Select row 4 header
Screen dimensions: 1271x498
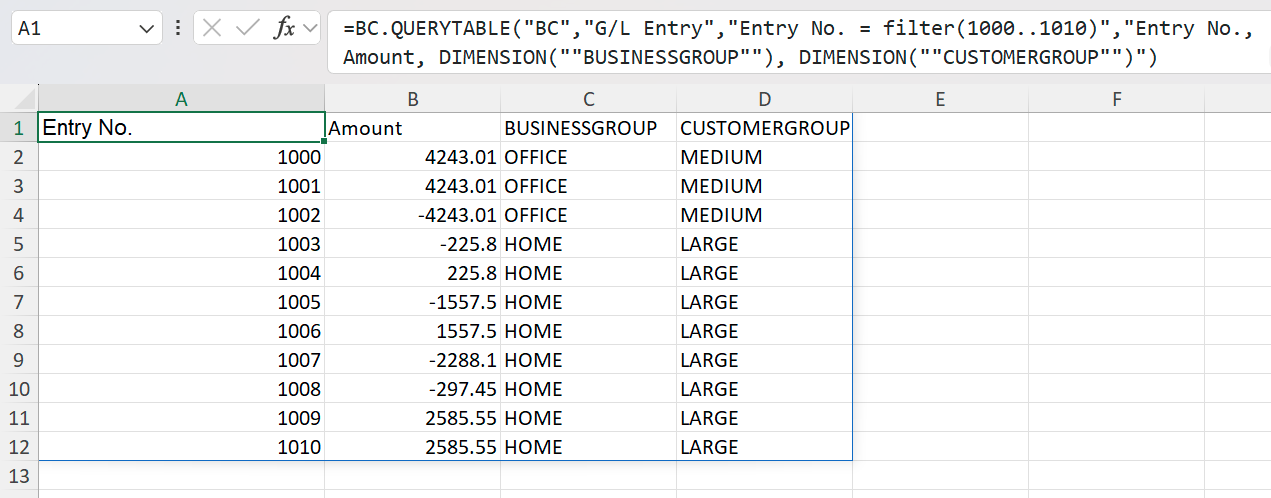[x=19, y=215]
